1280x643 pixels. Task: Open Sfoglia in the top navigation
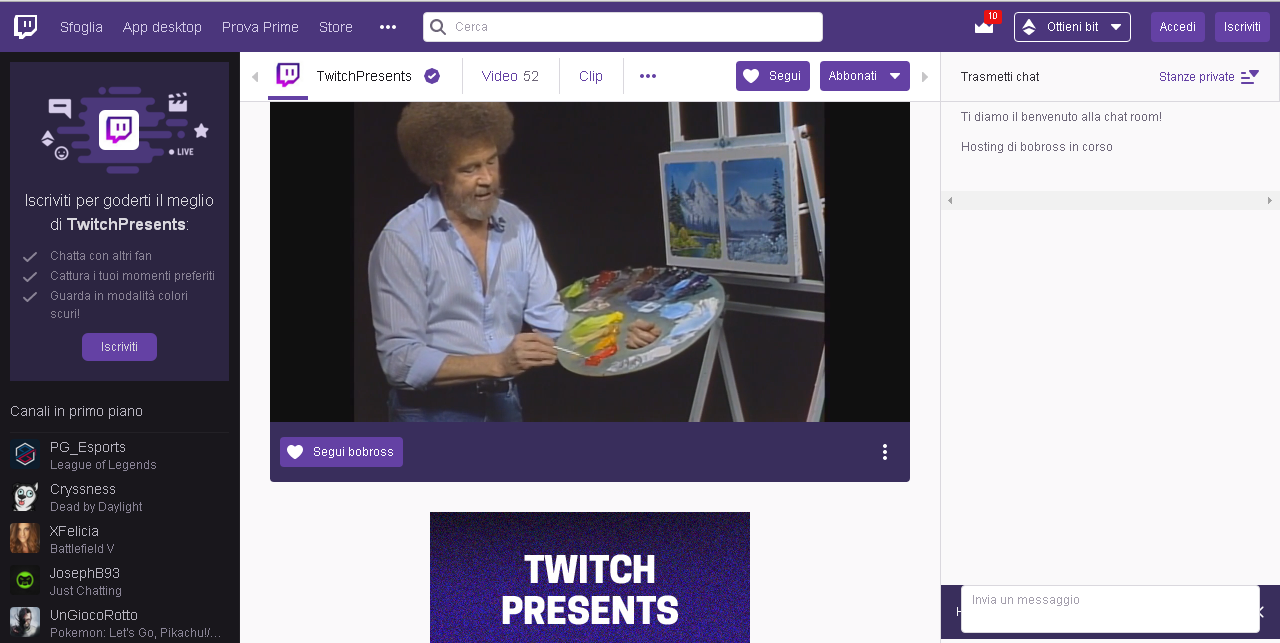[x=81, y=27]
